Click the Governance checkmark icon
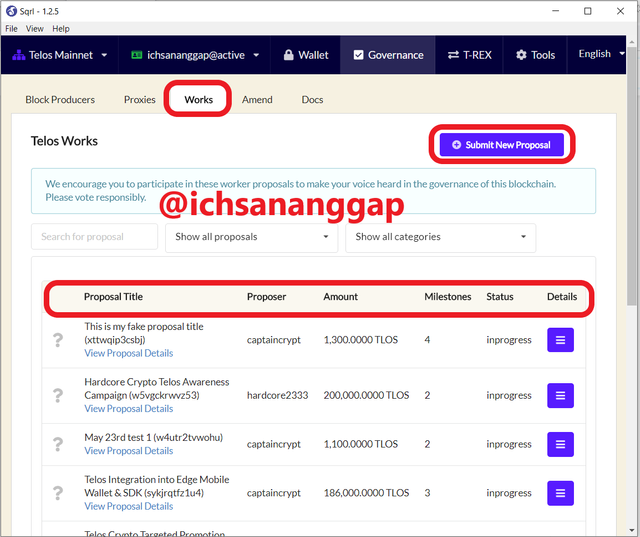The height and width of the screenshot is (537, 640). 358,55
